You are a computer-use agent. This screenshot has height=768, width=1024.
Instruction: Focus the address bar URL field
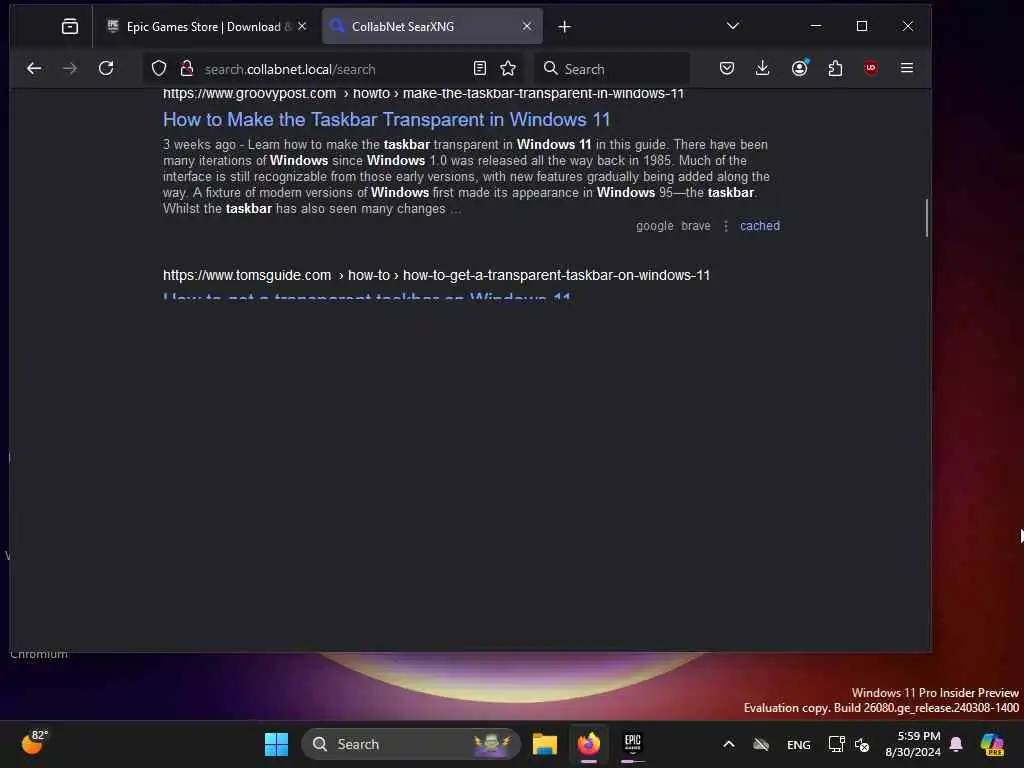[333, 69]
